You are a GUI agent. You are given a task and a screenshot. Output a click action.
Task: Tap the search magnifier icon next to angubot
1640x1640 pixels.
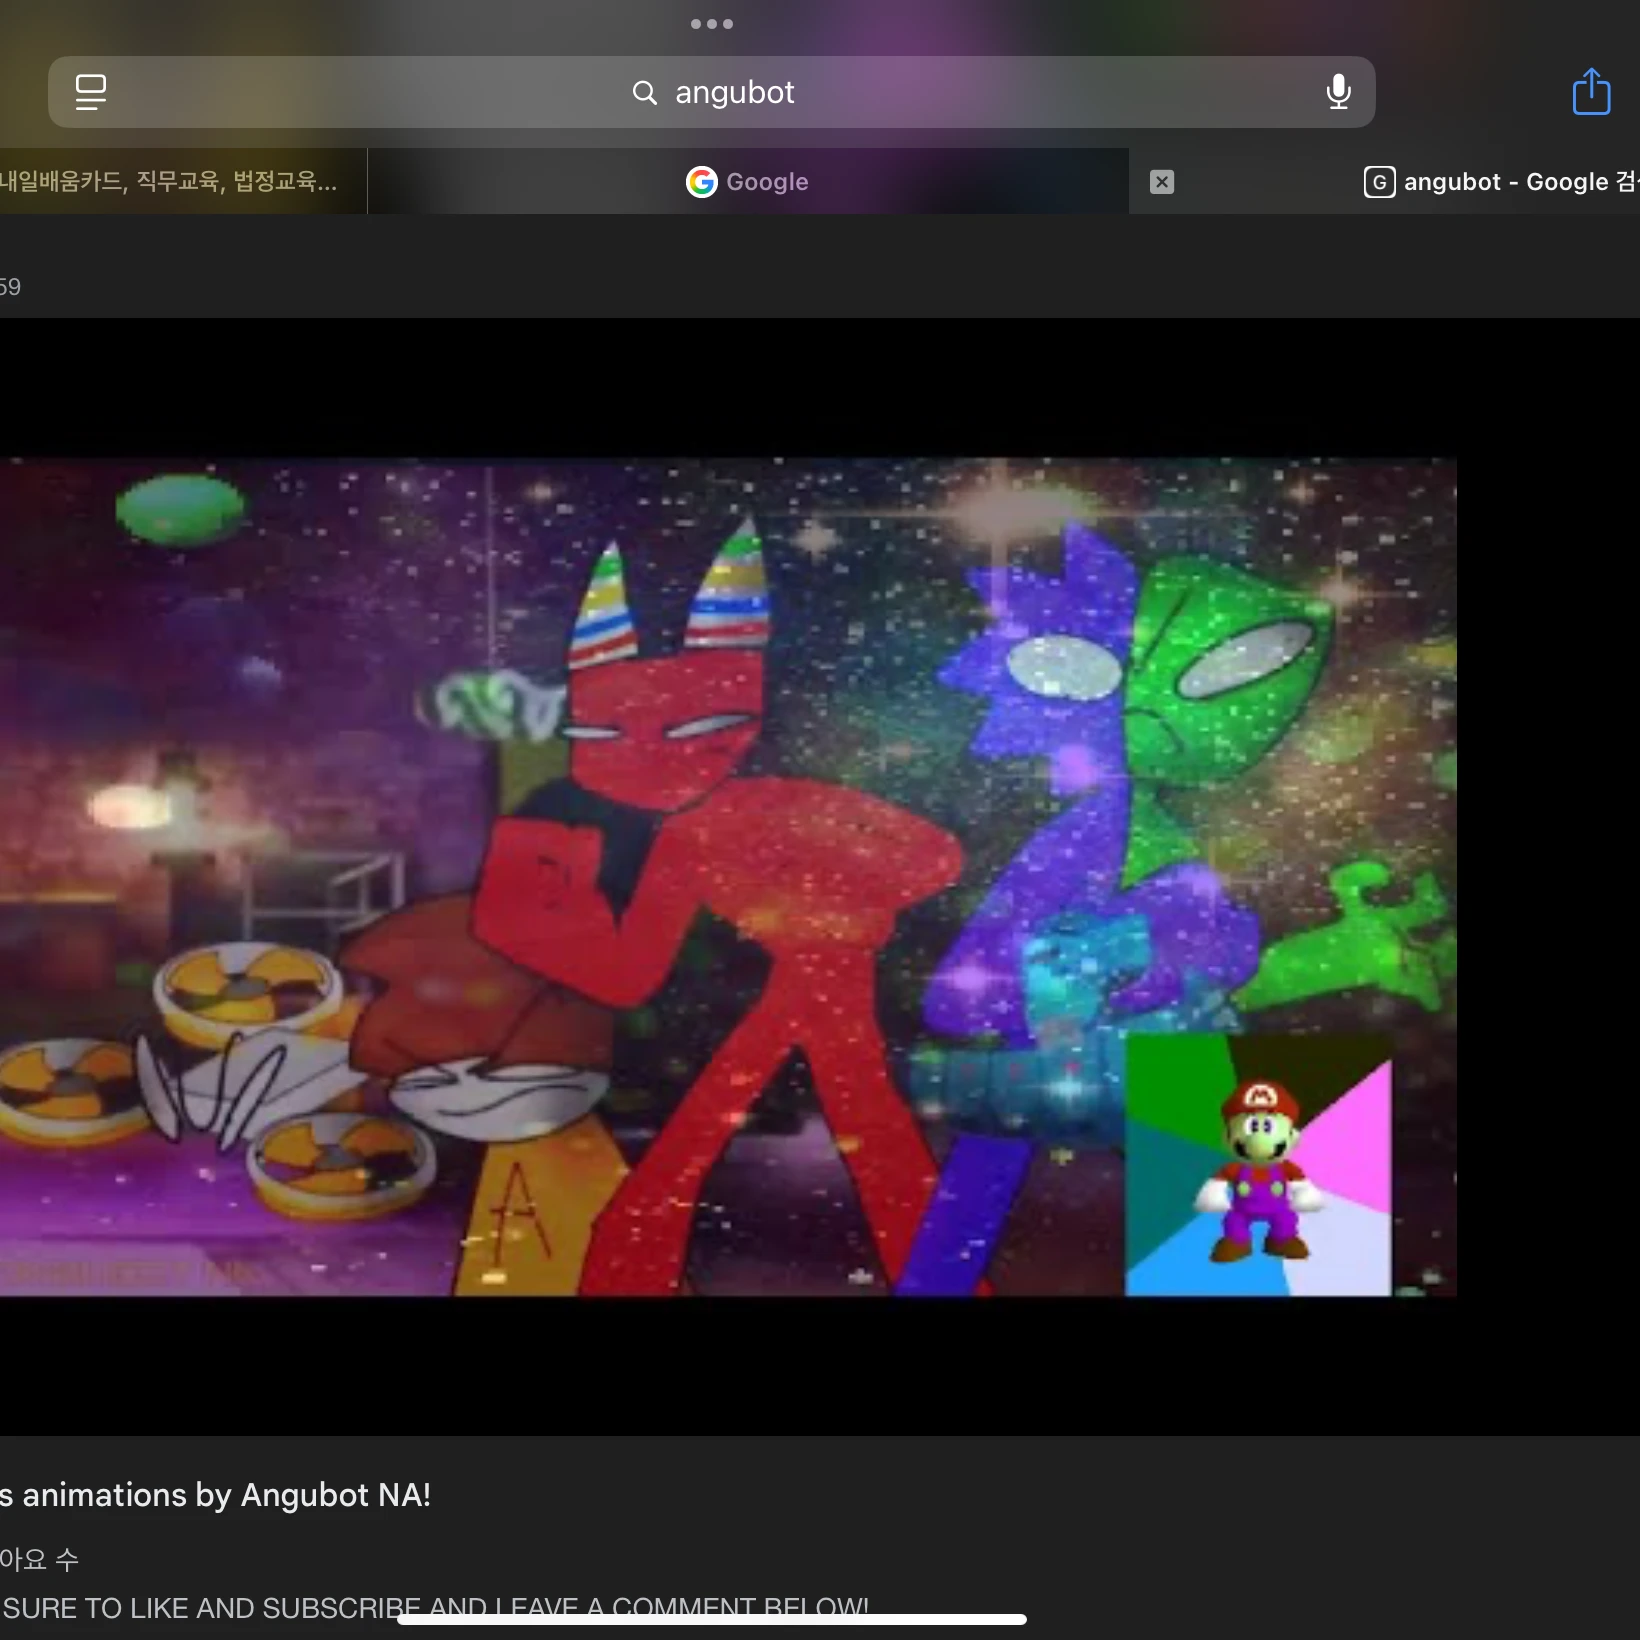pos(645,93)
